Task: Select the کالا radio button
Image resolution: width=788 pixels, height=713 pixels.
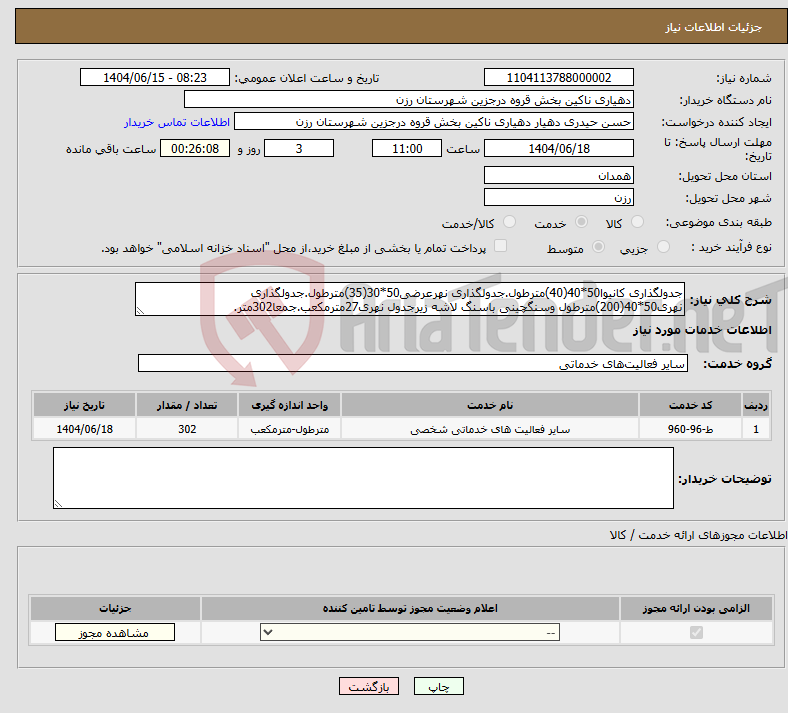Action: [637, 222]
